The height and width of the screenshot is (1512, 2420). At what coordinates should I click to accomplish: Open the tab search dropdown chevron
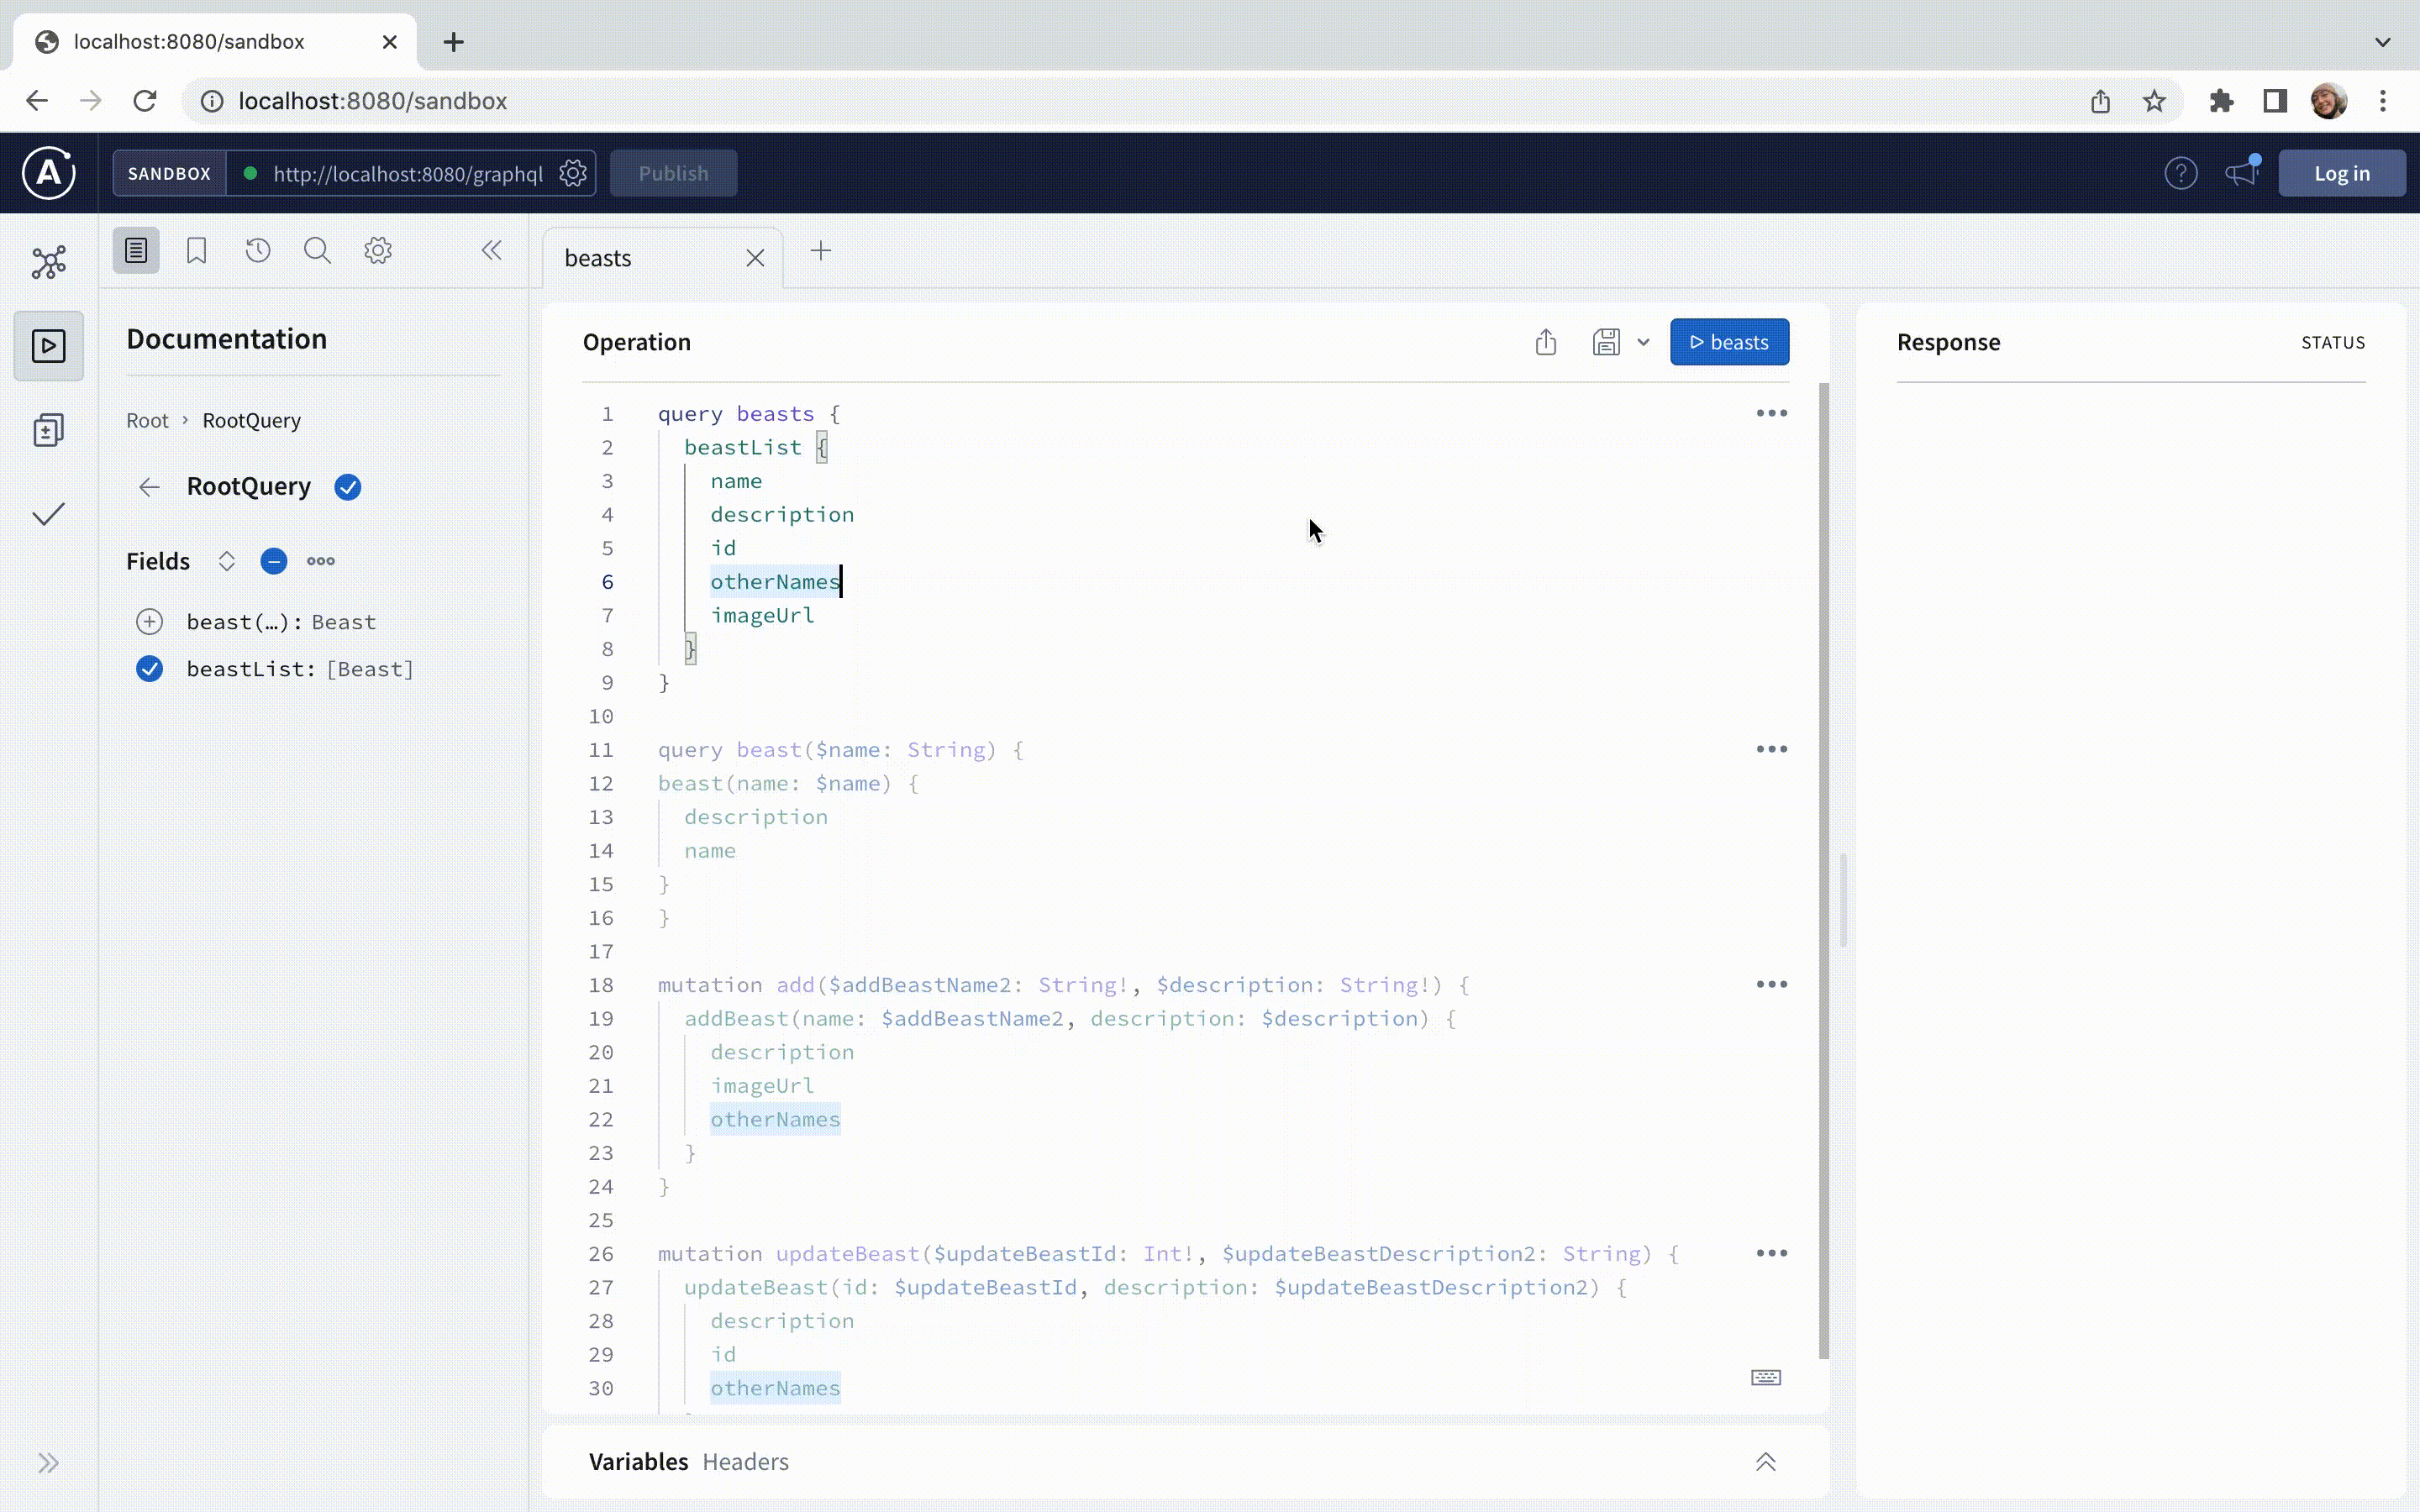2383,42
